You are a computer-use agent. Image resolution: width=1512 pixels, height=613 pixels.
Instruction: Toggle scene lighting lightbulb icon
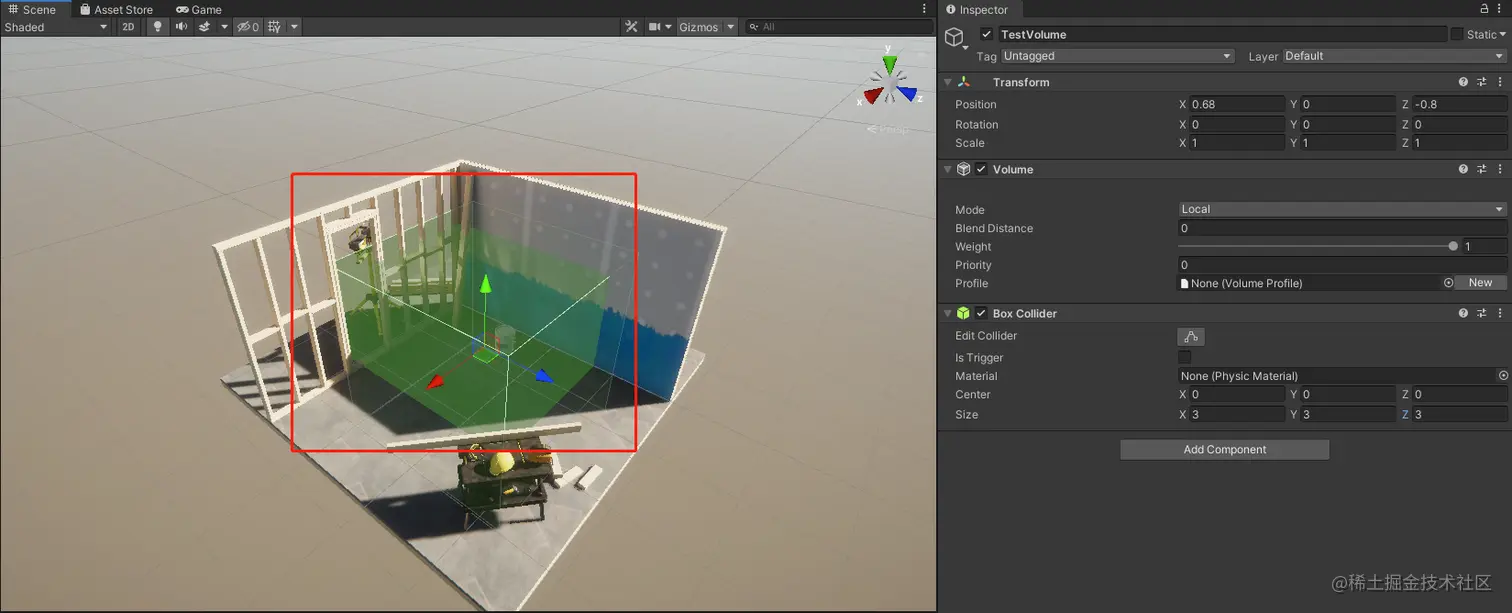[157, 27]
